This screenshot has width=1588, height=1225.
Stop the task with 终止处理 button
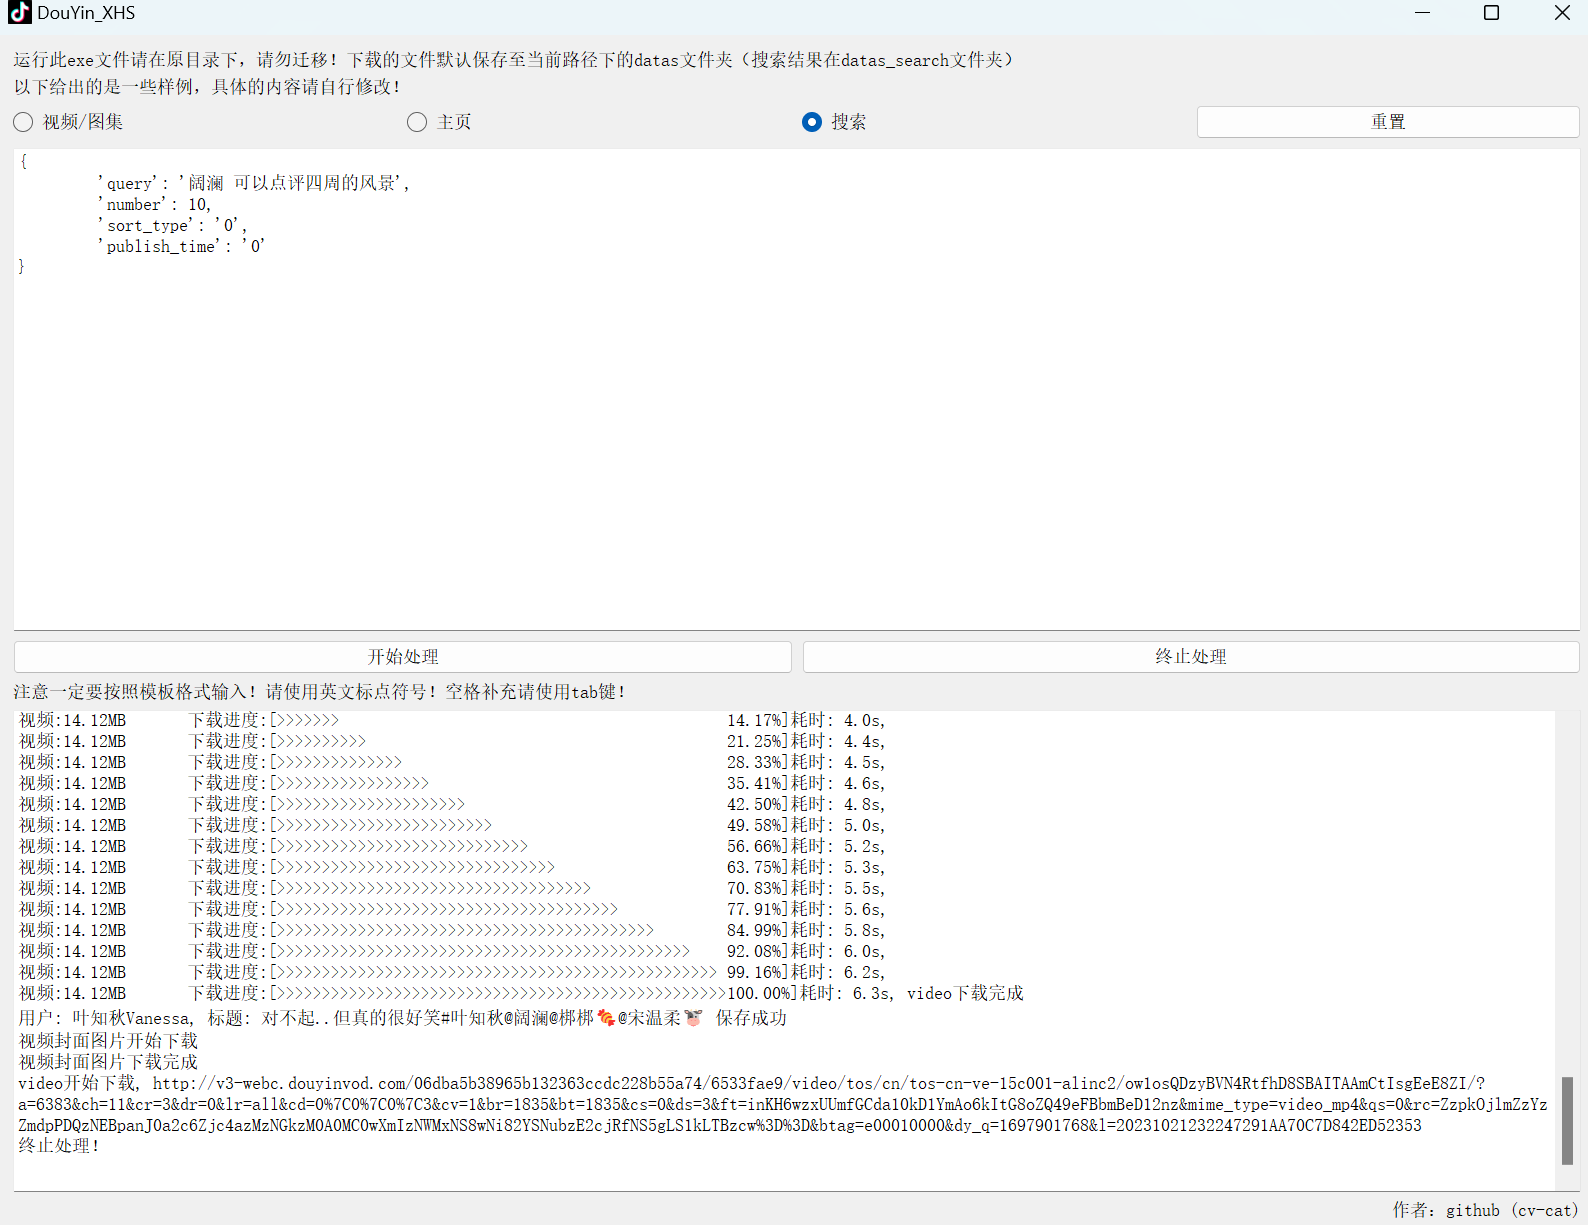coord(1190,657)
